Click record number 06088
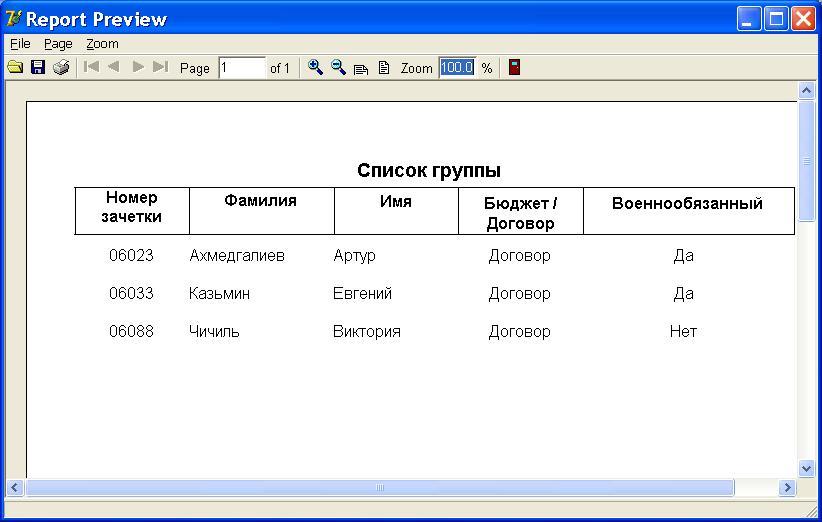This screenshot has width=822, height=522. [x=131, y=331]
